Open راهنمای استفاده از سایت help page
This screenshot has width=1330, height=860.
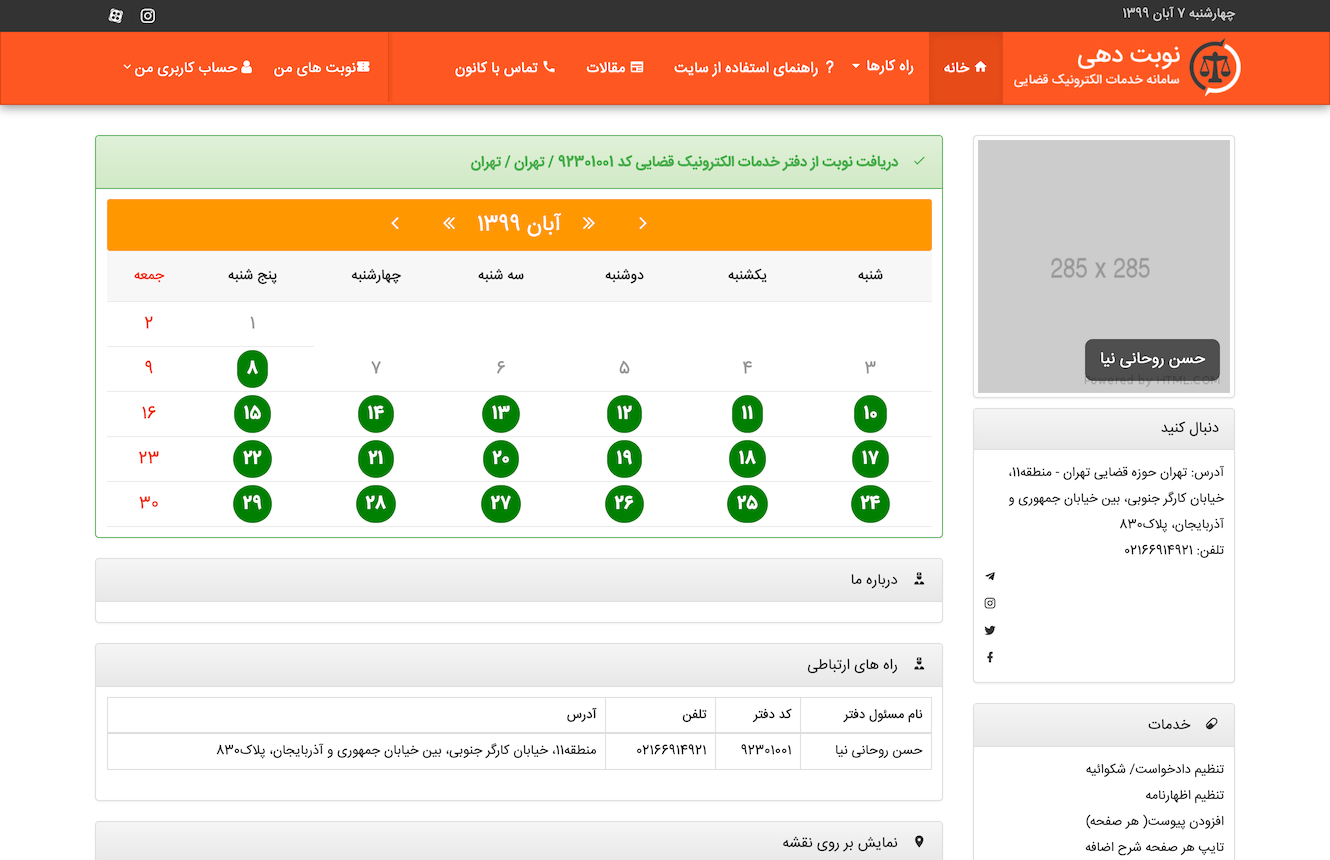[754, 67]
